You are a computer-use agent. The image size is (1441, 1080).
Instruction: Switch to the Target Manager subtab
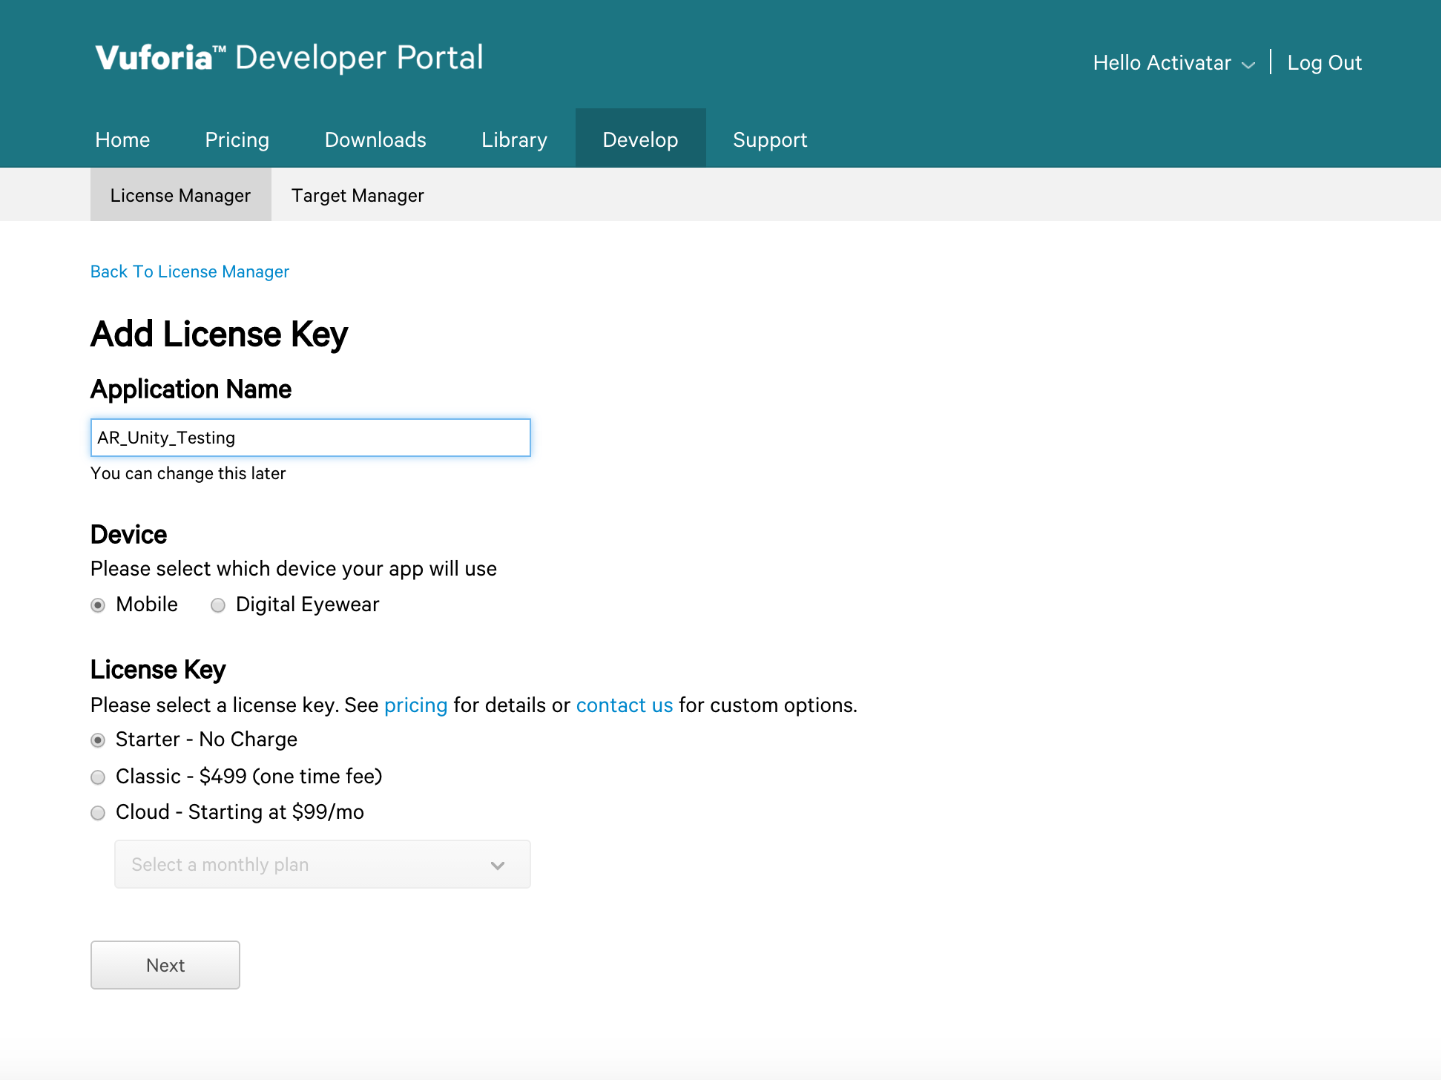[x=357, y=196]
